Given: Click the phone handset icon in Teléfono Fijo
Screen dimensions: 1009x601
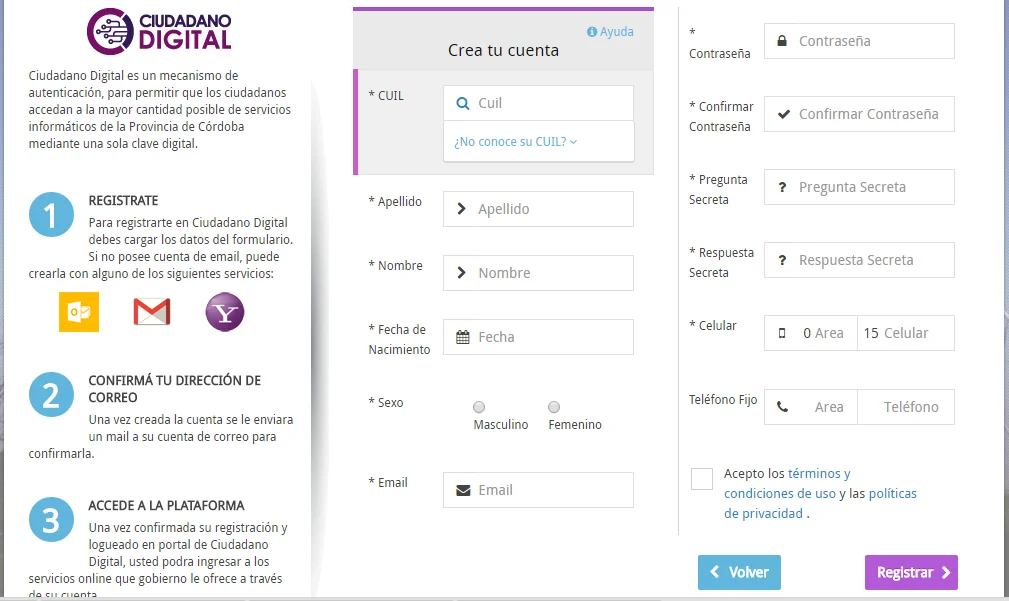Looking at the screenshot, I should pos(782,407).
